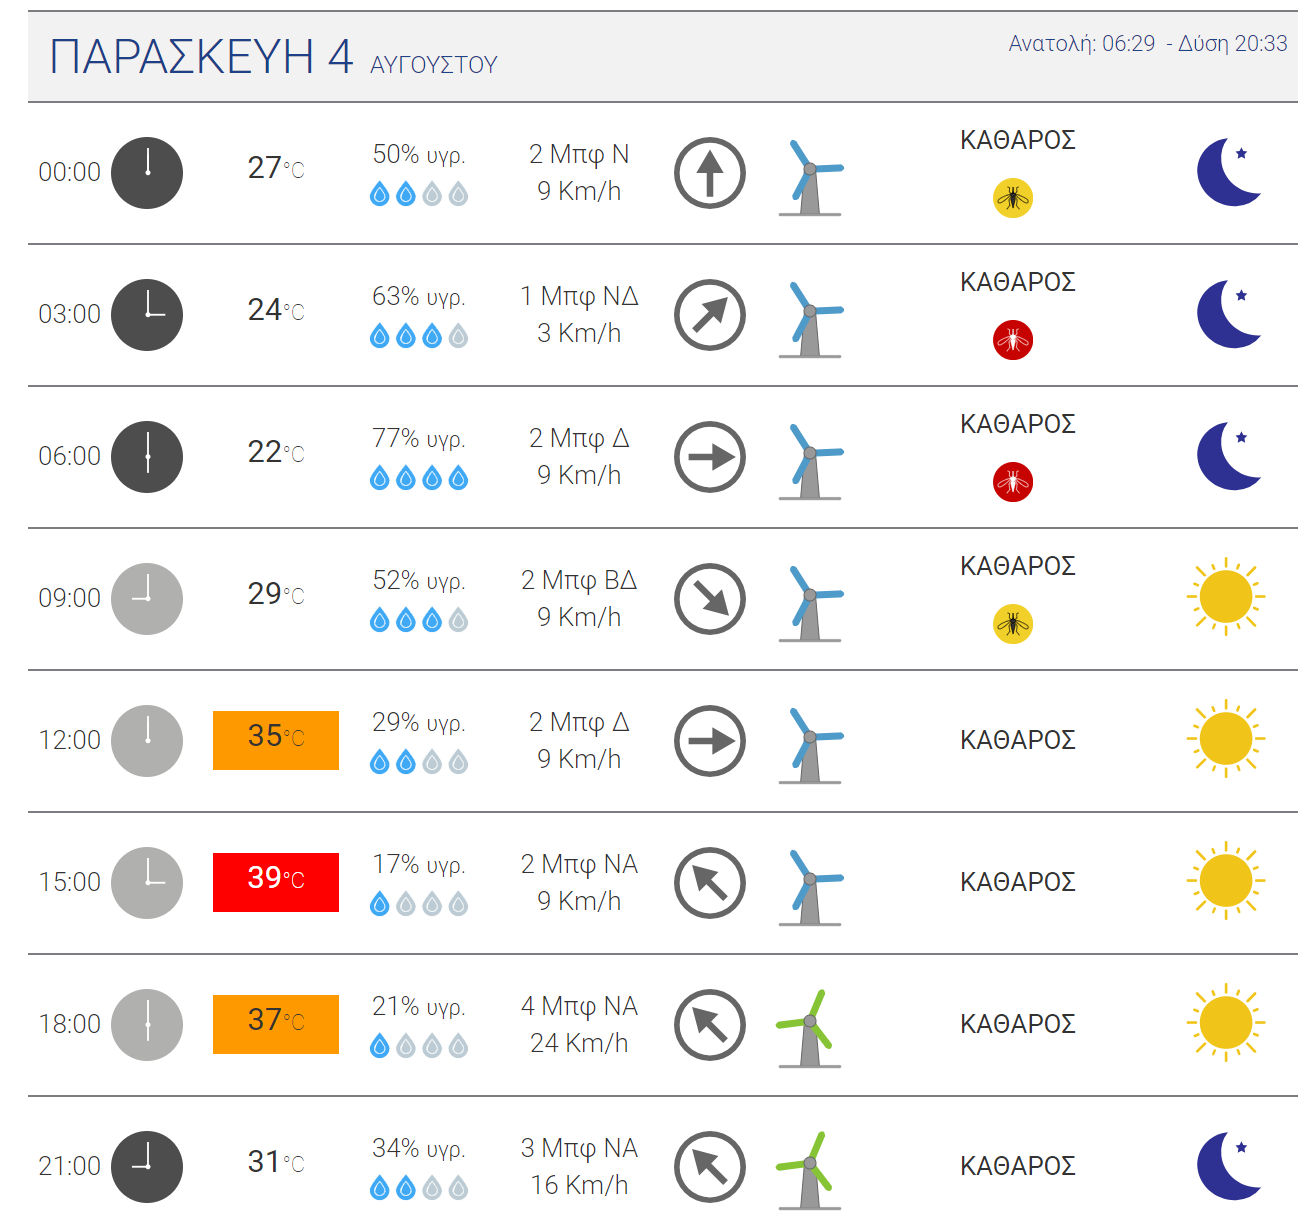Image resolution: width=1310 pixels, height=1224 pixels.
Task: Click the red mosquito icon at 06:00
Action: (1013, 482)
